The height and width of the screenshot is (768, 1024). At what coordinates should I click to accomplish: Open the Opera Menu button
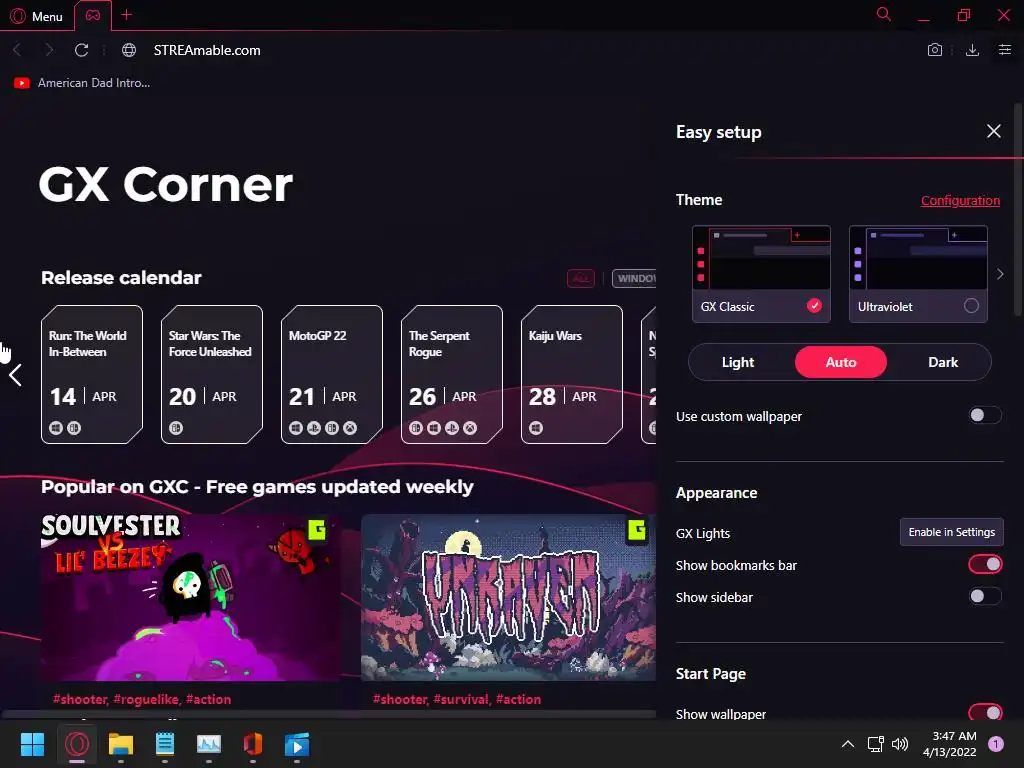pyautogui.click(x=37, y=16)
